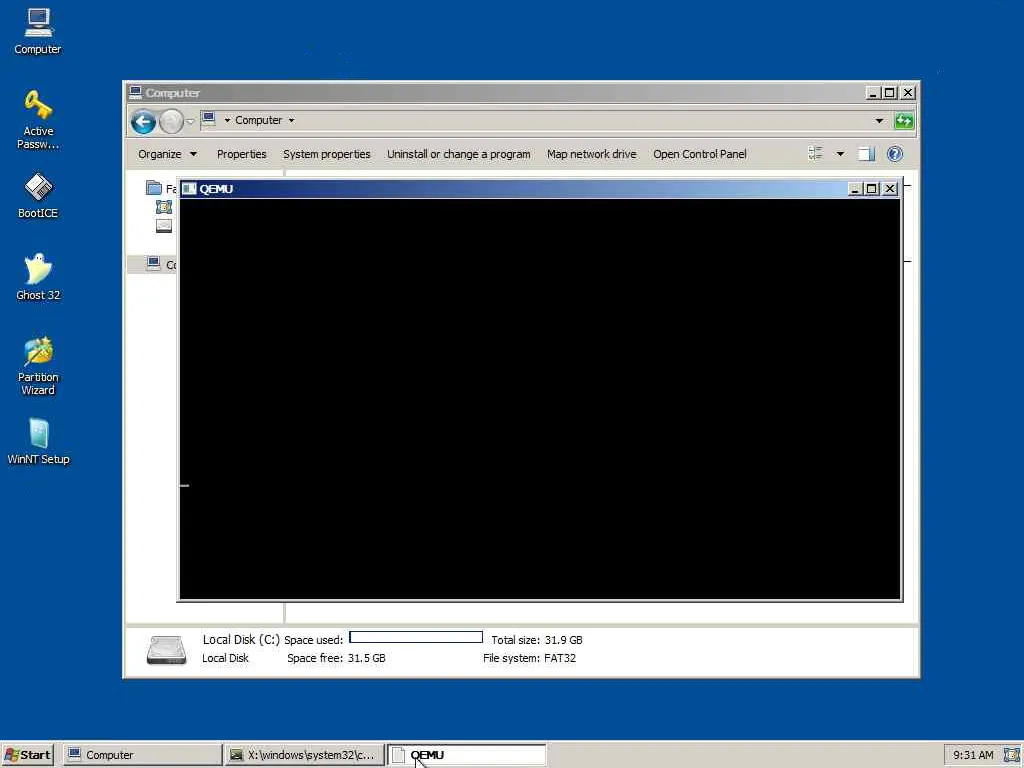Switch to the Computer taskbar button

[x=142, y=755]
